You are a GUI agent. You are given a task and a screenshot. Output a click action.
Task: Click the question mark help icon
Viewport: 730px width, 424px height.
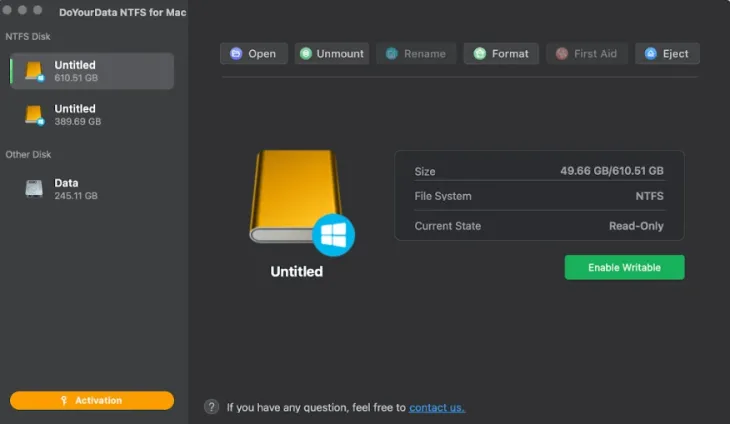(212, 407)
